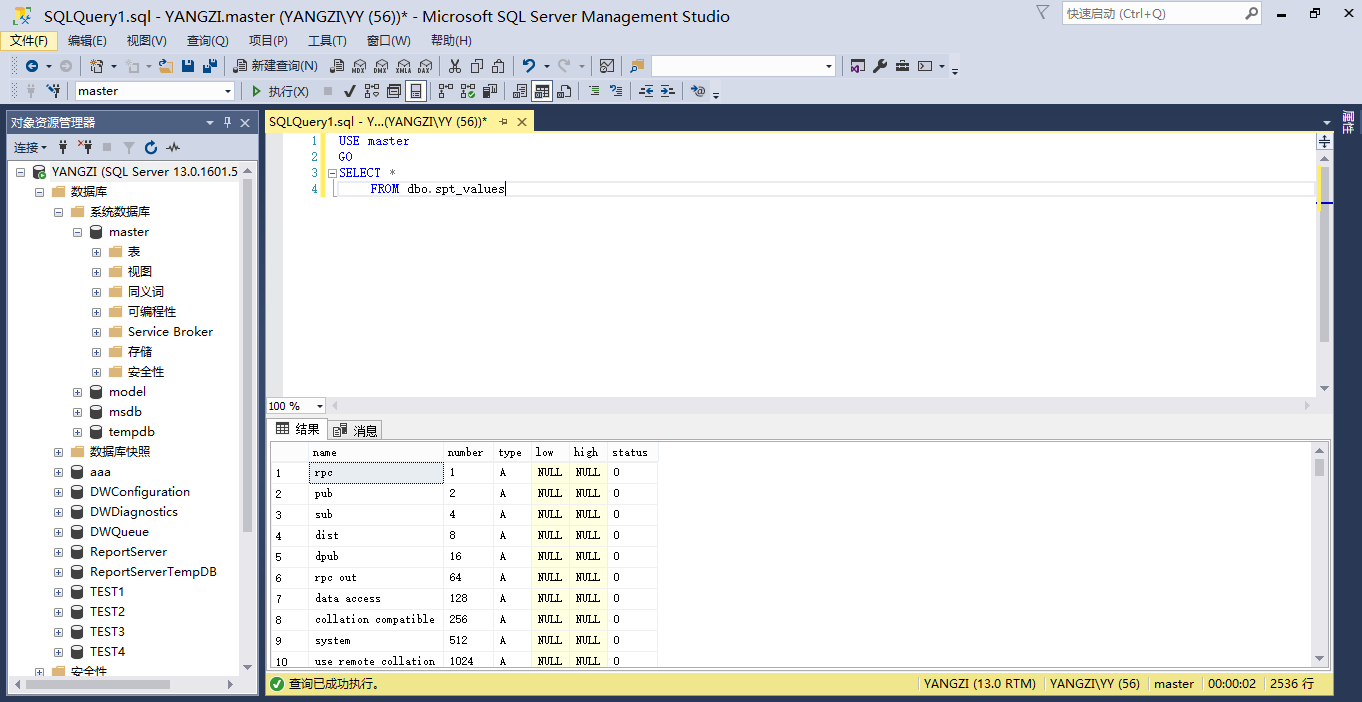Viewport: 1362px width, 702px height.
Task: Toggle the auto-hide pin on Object Explorer
Action: [225, 123]
